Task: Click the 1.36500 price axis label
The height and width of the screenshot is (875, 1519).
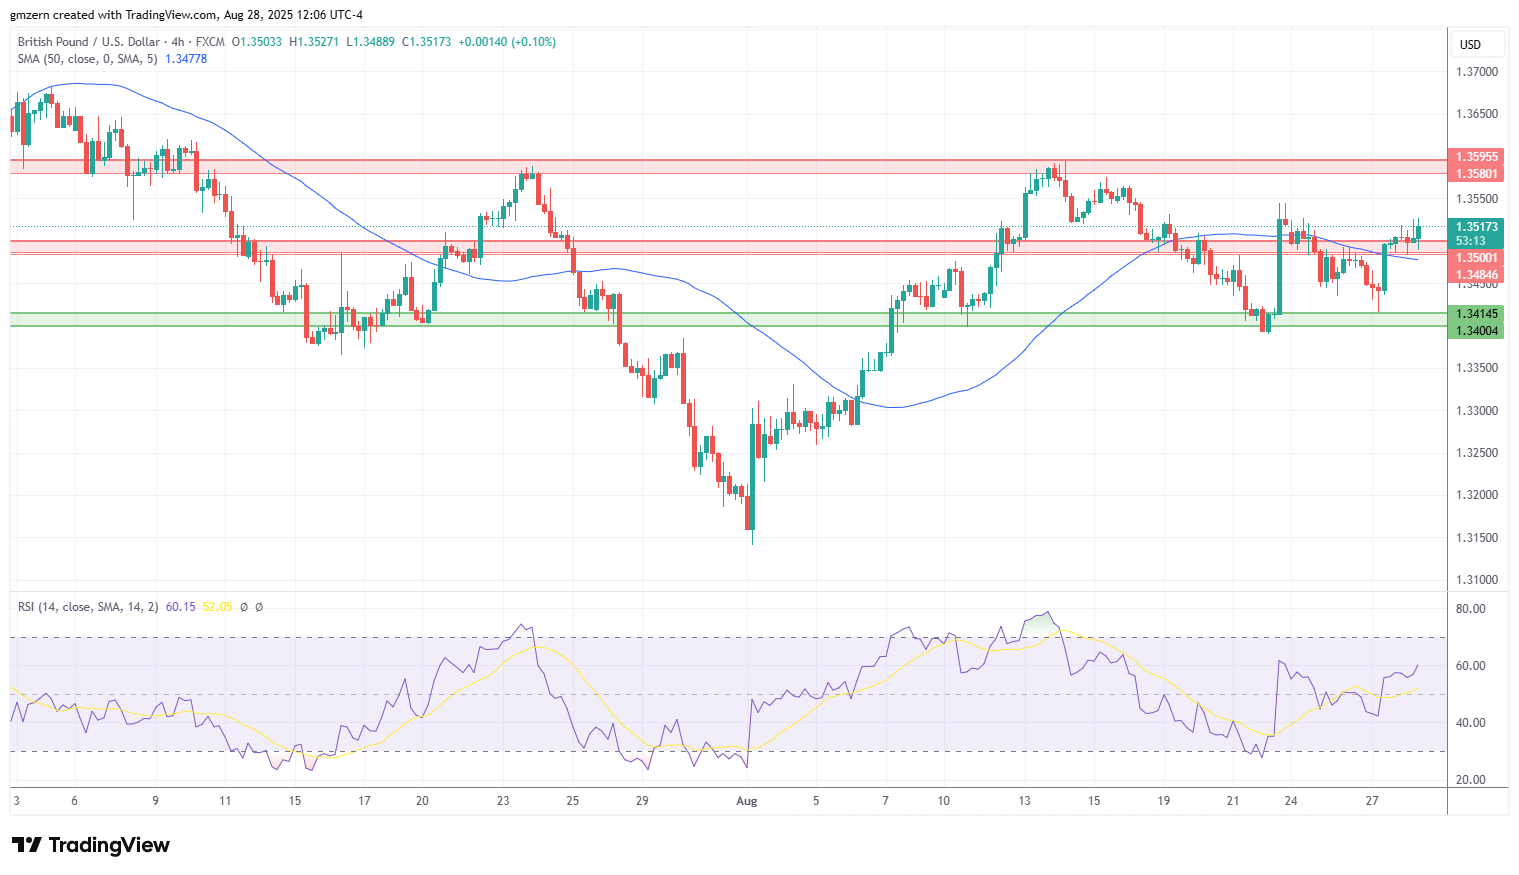Action: 1477,114
